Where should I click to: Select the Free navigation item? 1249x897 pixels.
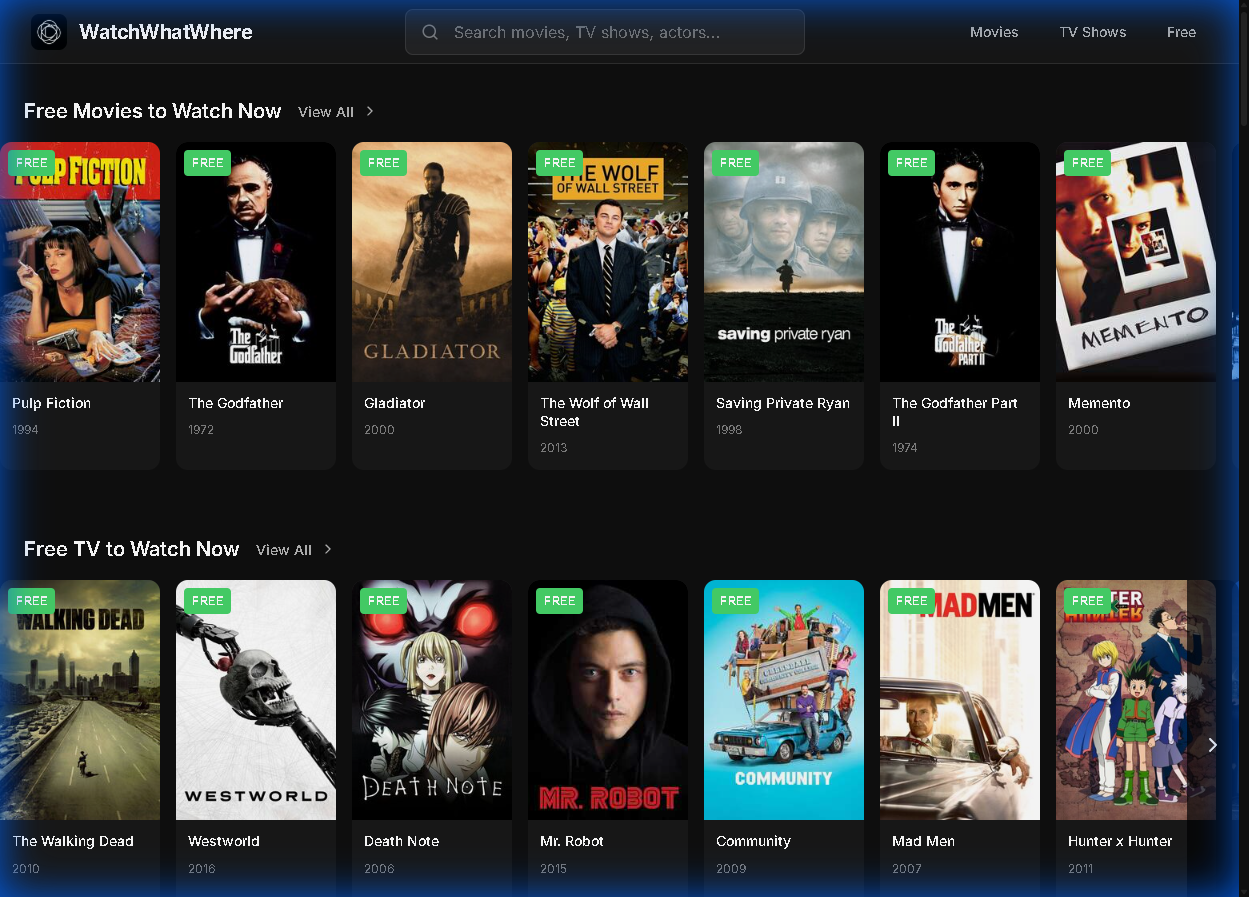coord(1181,31)
